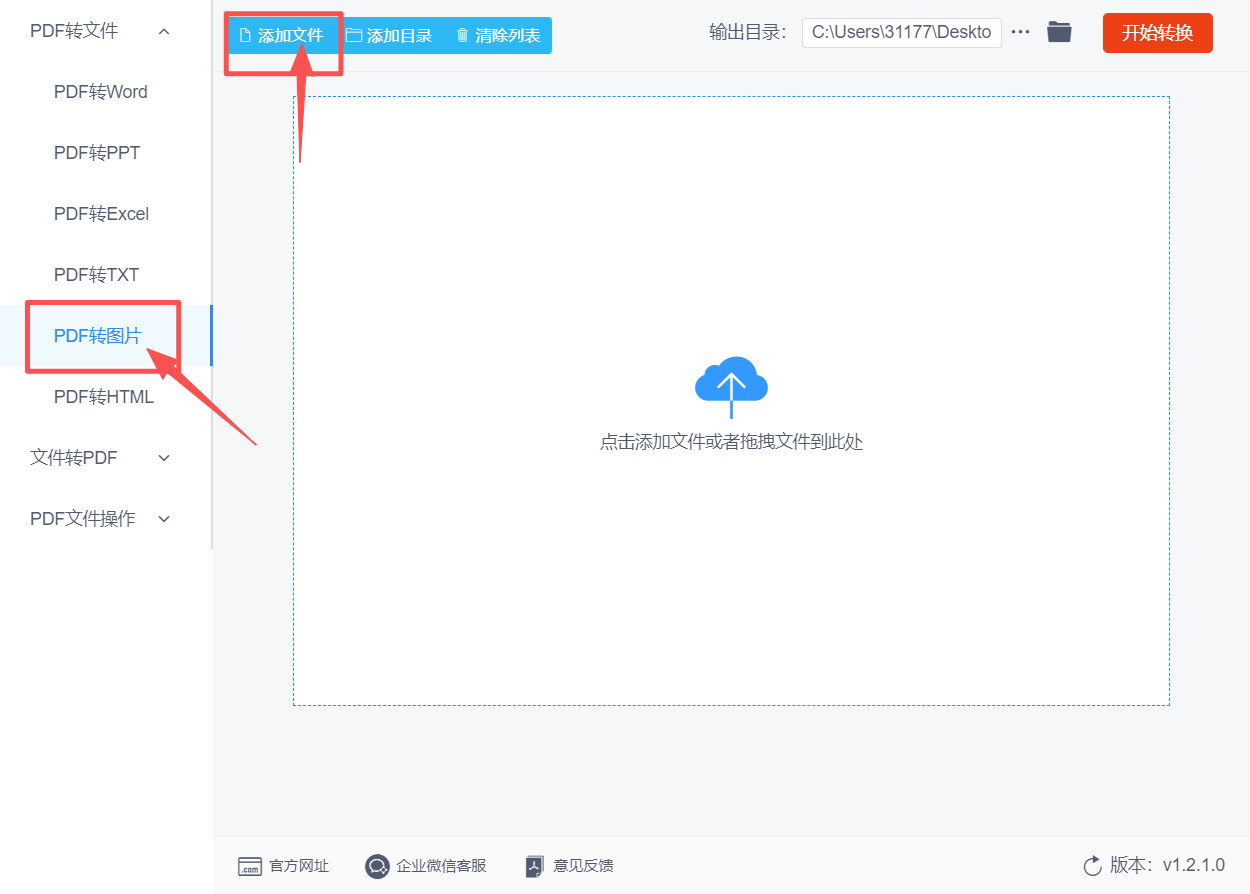Screen dimensions: 1250x894
Task: Click the 添加目录 button
Action: pyautogui.click(x=389, y=35)
